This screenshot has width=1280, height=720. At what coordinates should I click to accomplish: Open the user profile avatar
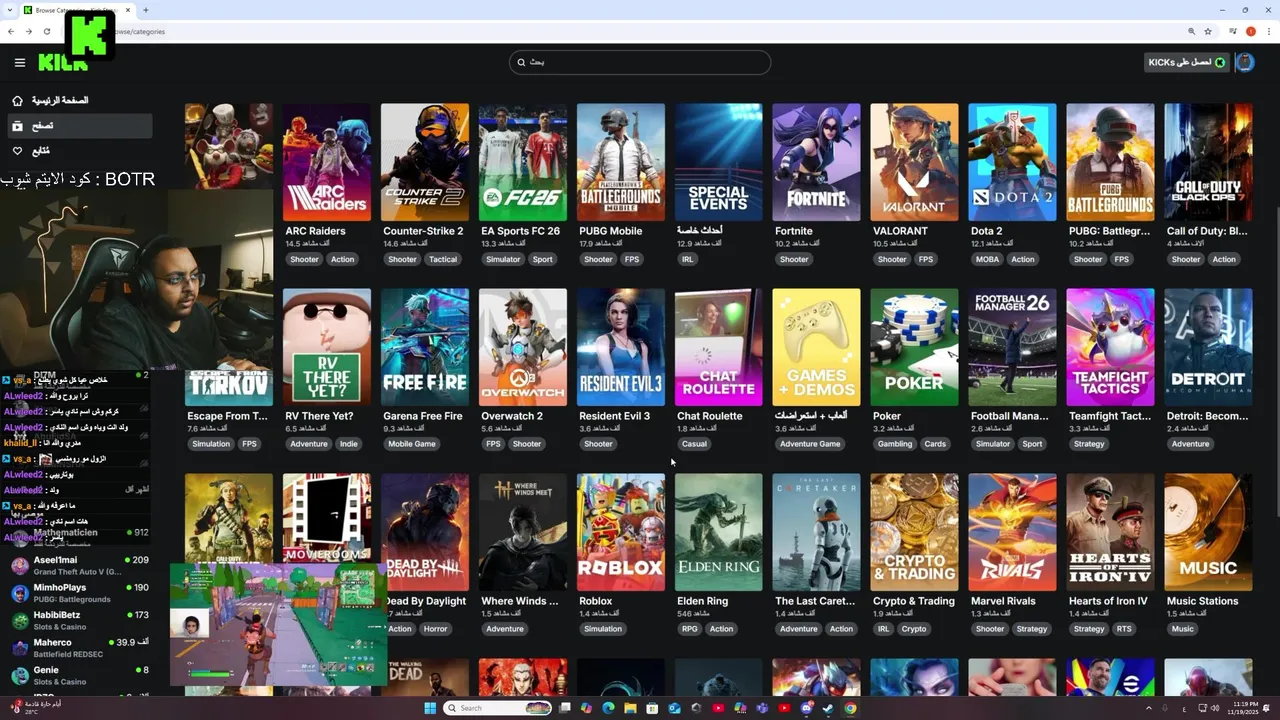pyautogui.click(x=1245, y=62)
